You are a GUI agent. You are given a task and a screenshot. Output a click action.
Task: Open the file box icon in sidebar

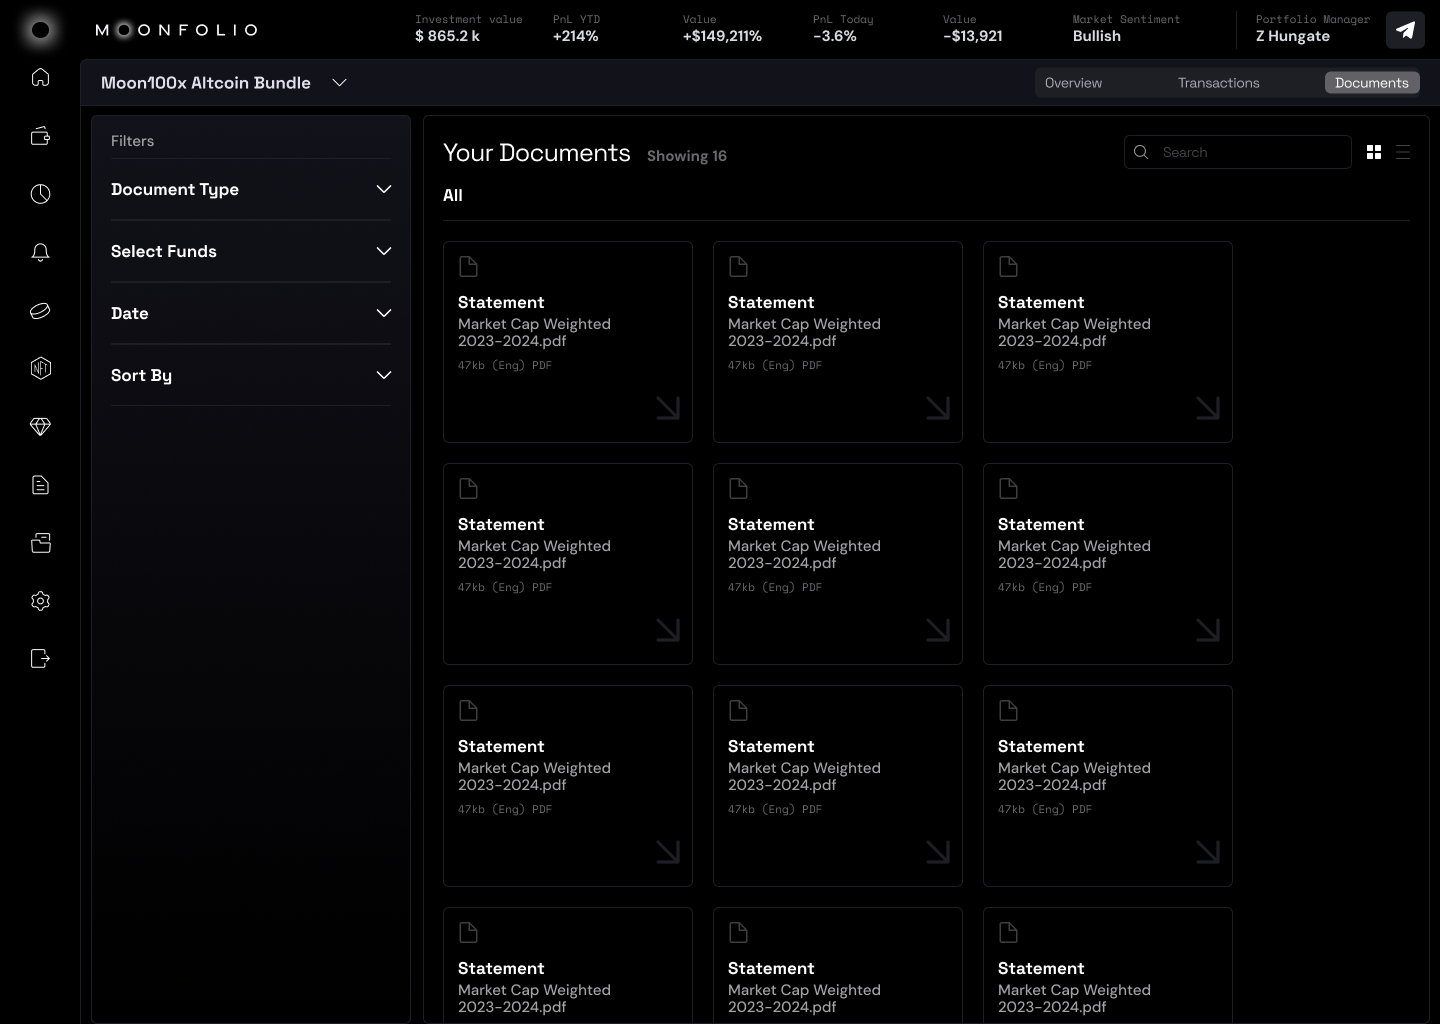[40, 543]
